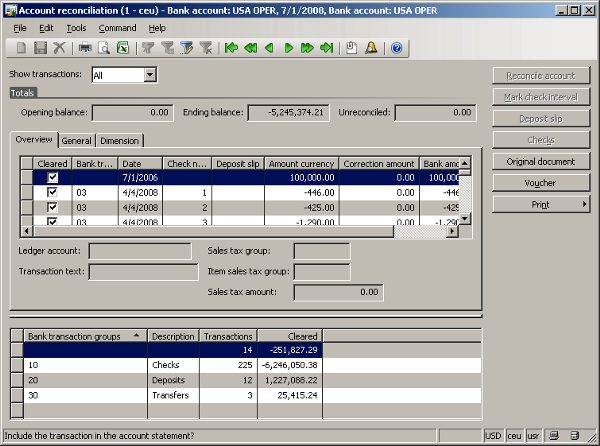Click the grid scroll right arrow
This screenshot has height=446, width=600.
[x=453, y=231]
